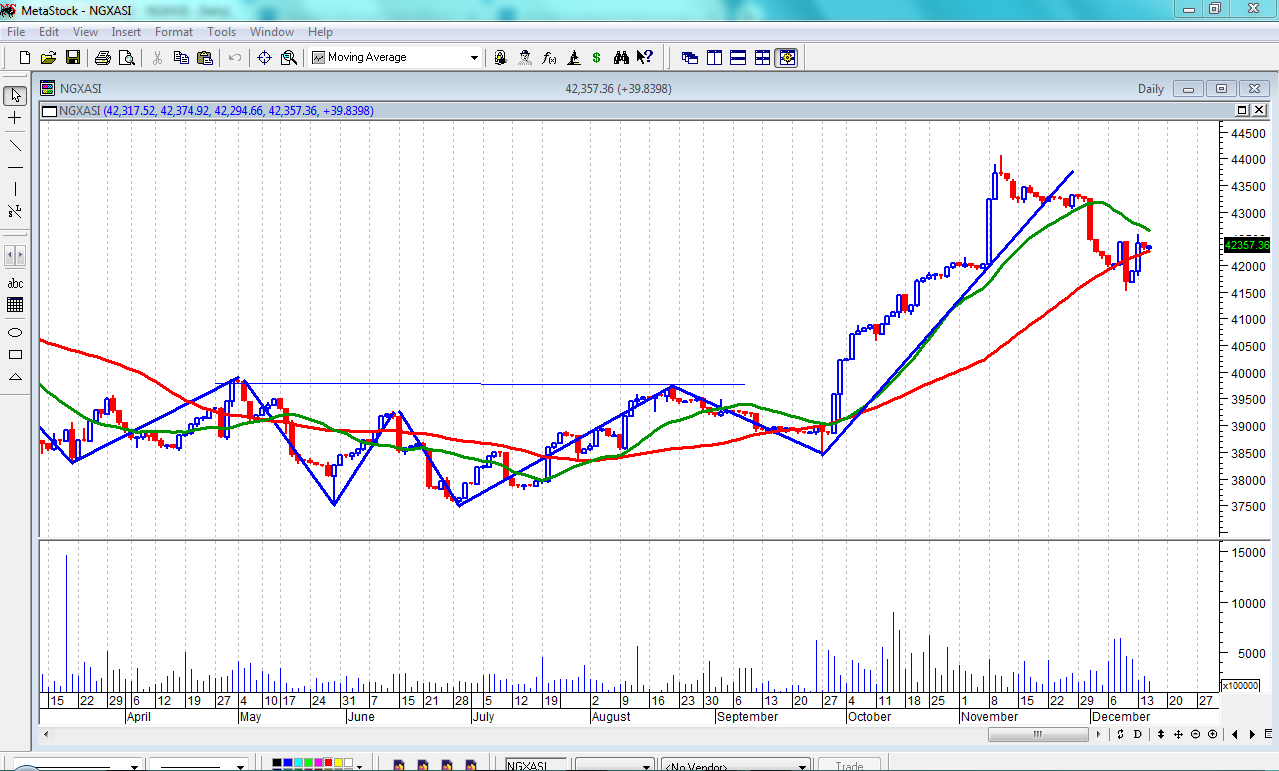Select the vertical line tool
This screenshot has width=1279, height=771.
coord(15,190)
